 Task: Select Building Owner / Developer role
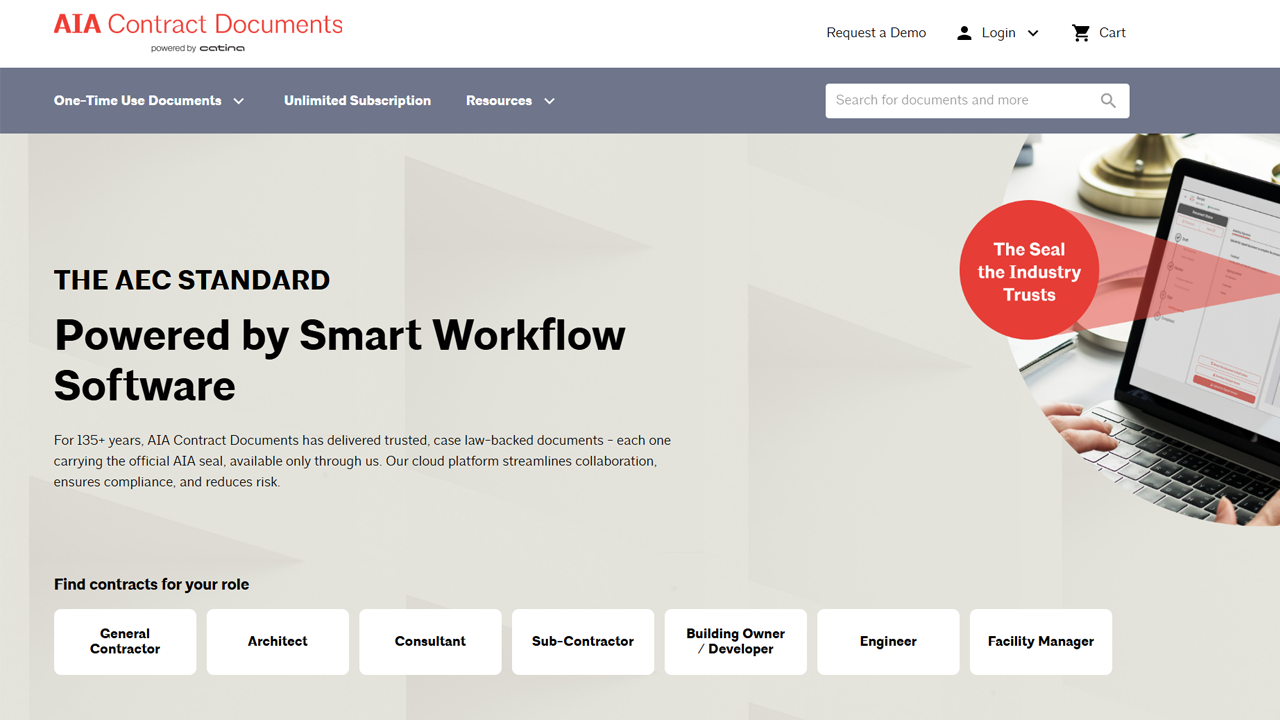735,641
